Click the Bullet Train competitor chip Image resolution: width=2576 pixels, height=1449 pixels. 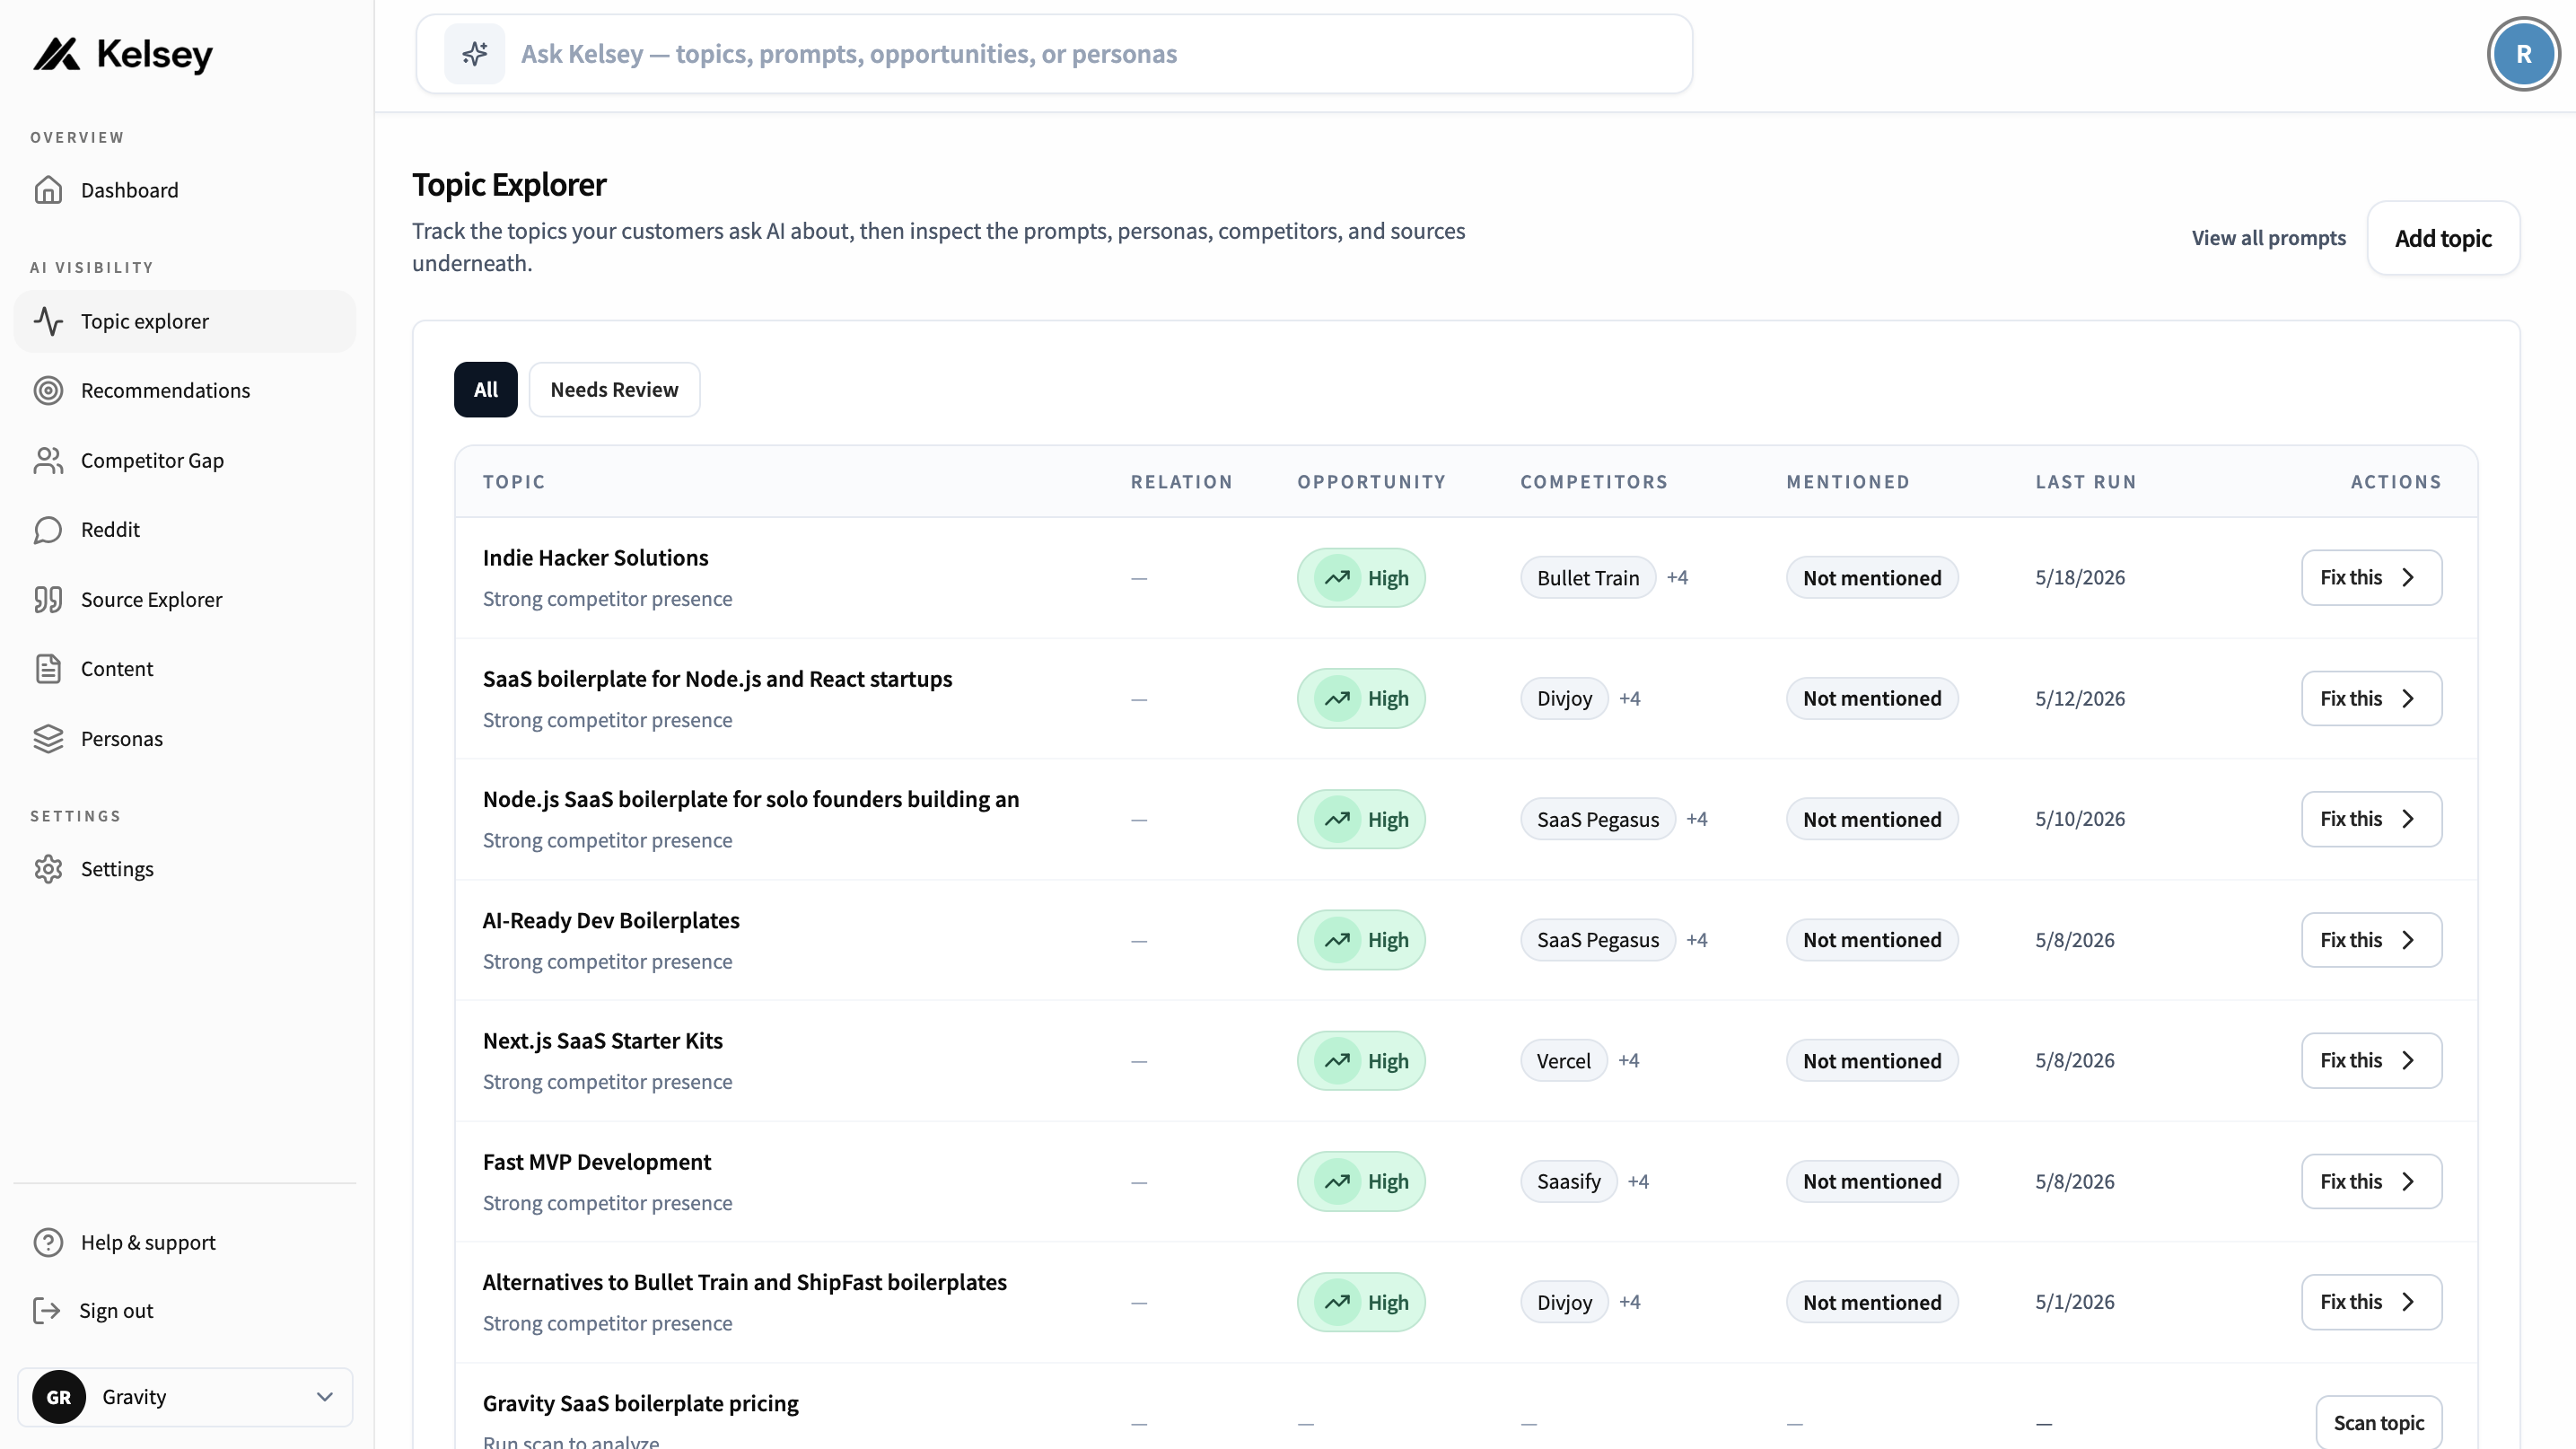[1588, 577]
